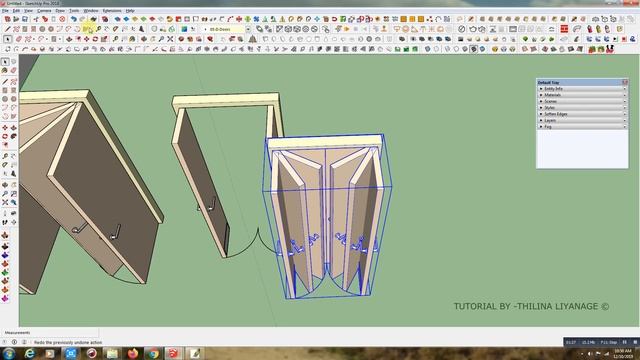Expand the Materials panel
The image size is (640, 360).
click(582, 95)
